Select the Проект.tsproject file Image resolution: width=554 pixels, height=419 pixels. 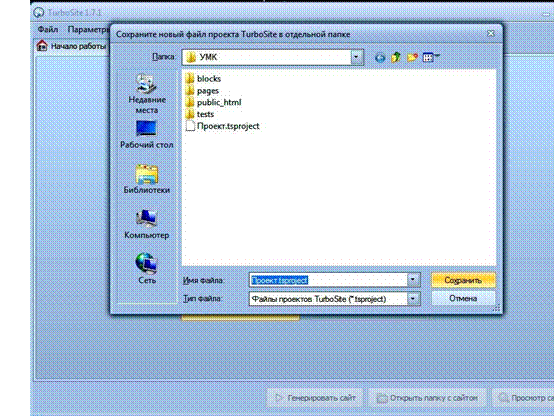[223, 126]
